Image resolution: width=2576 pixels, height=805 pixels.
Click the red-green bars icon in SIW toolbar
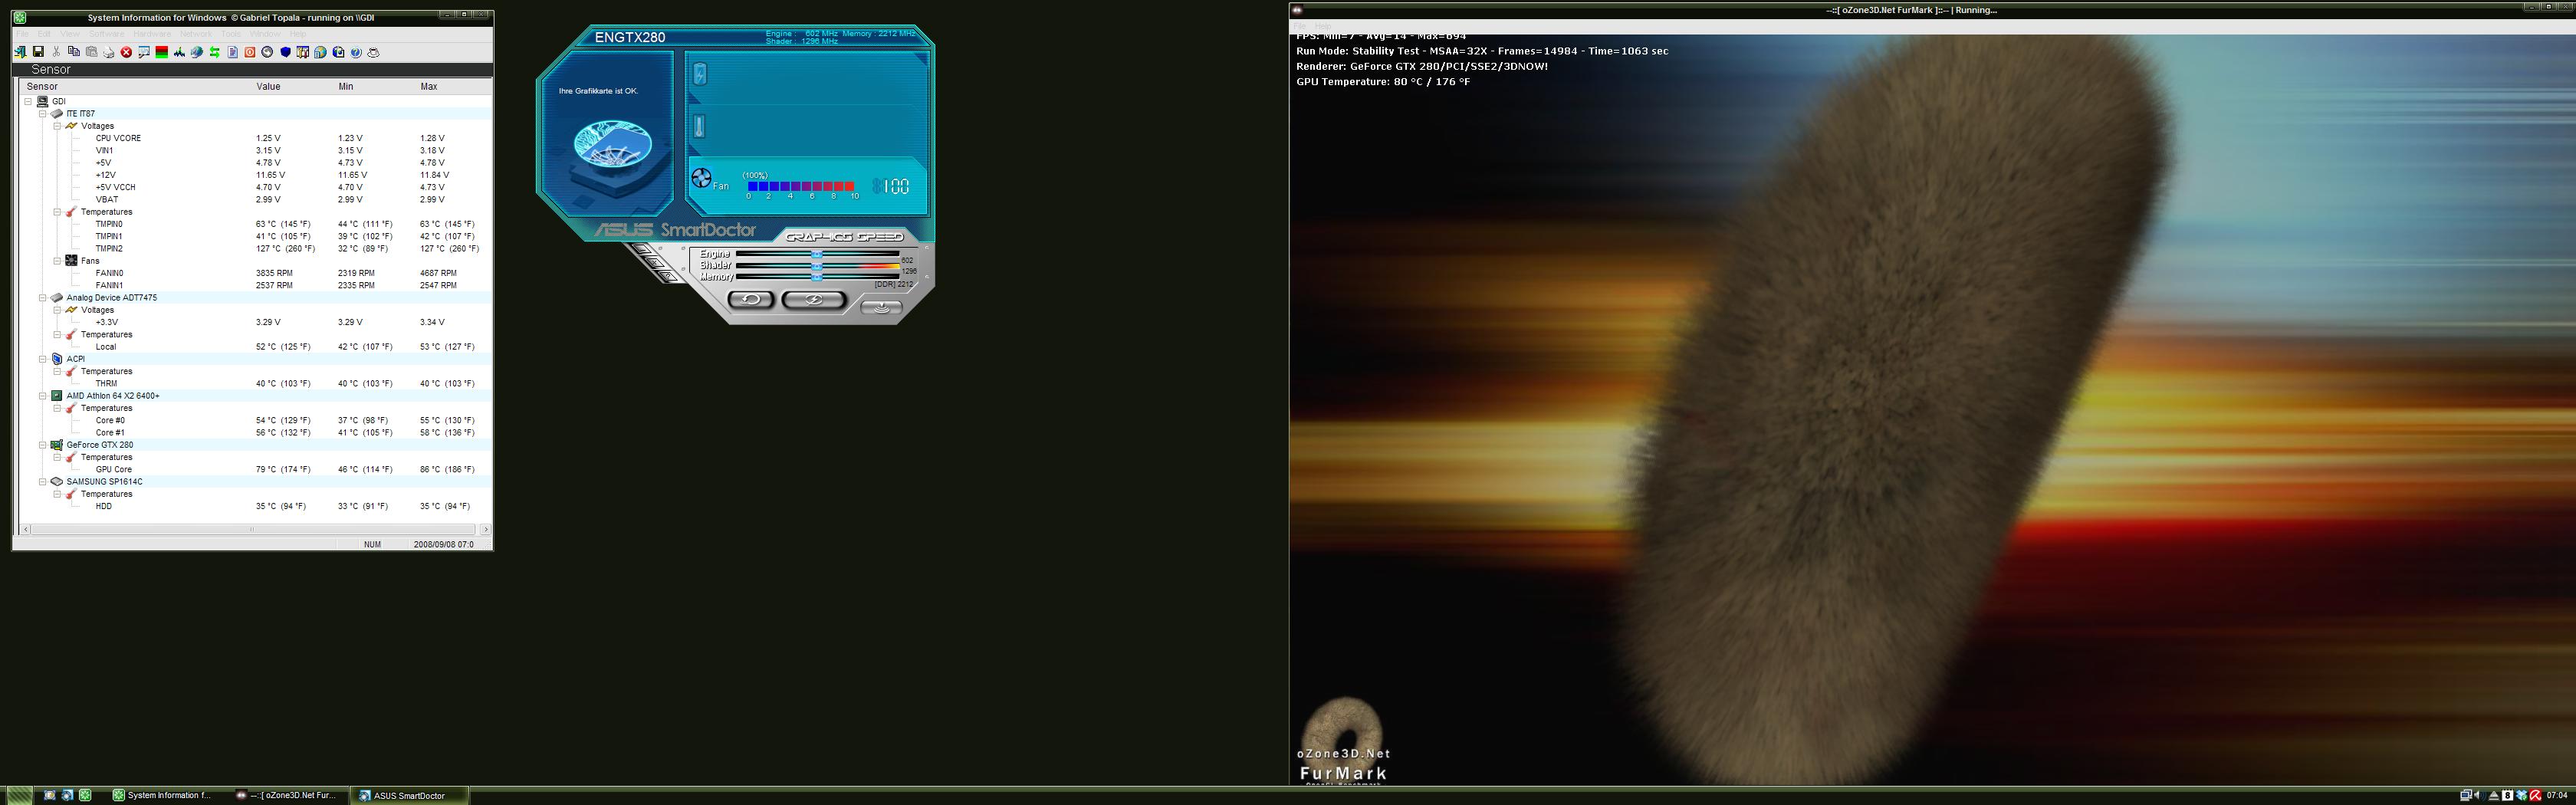point(162,52)
